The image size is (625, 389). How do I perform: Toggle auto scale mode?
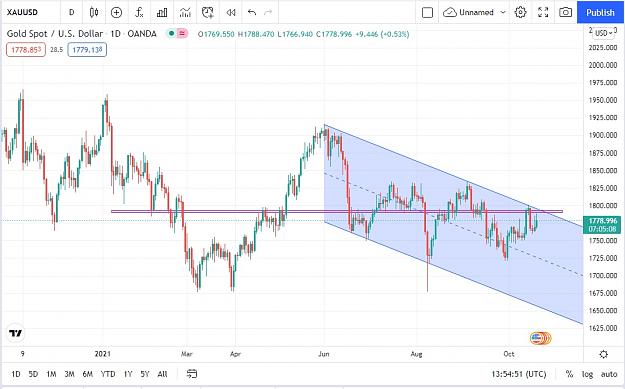click(609, 374)
